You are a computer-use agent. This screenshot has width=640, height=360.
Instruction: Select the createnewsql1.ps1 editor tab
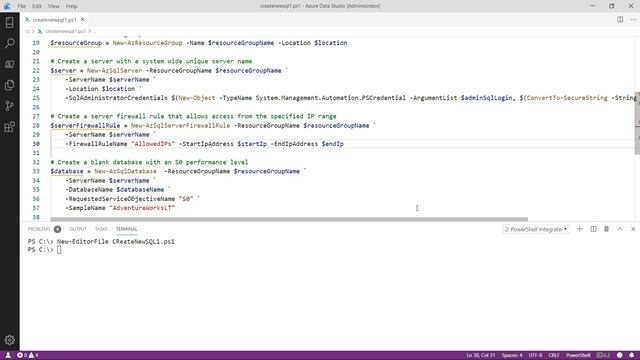point(54,20)
